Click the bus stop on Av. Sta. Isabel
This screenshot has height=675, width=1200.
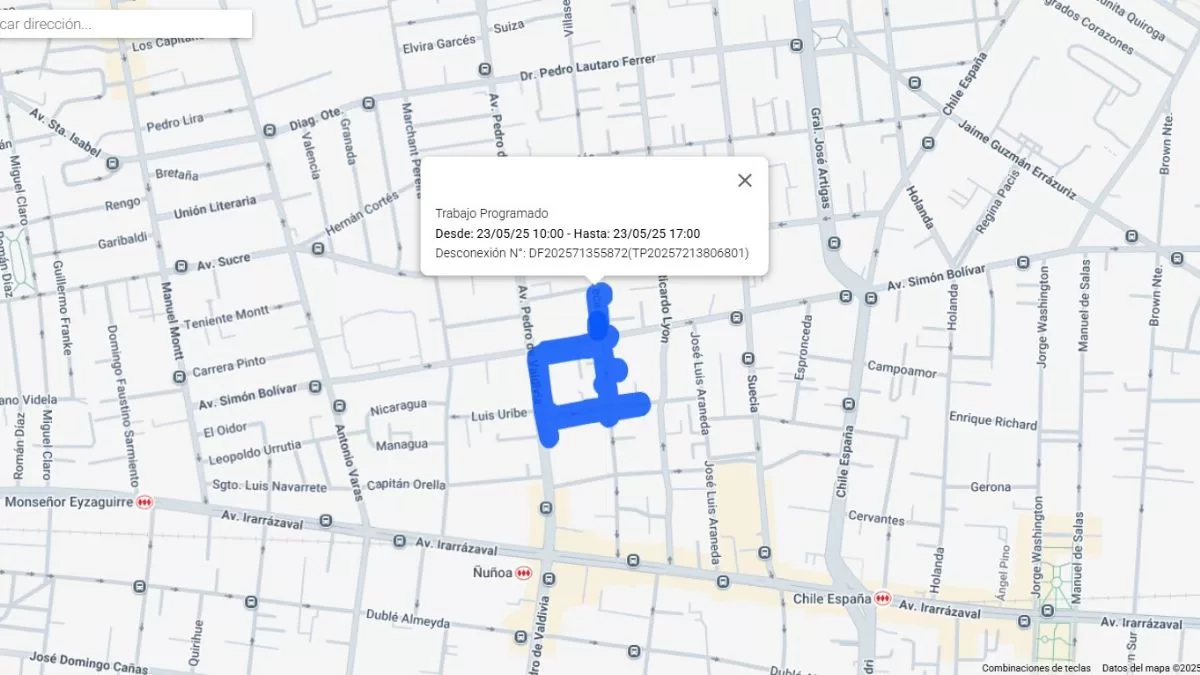112,162
